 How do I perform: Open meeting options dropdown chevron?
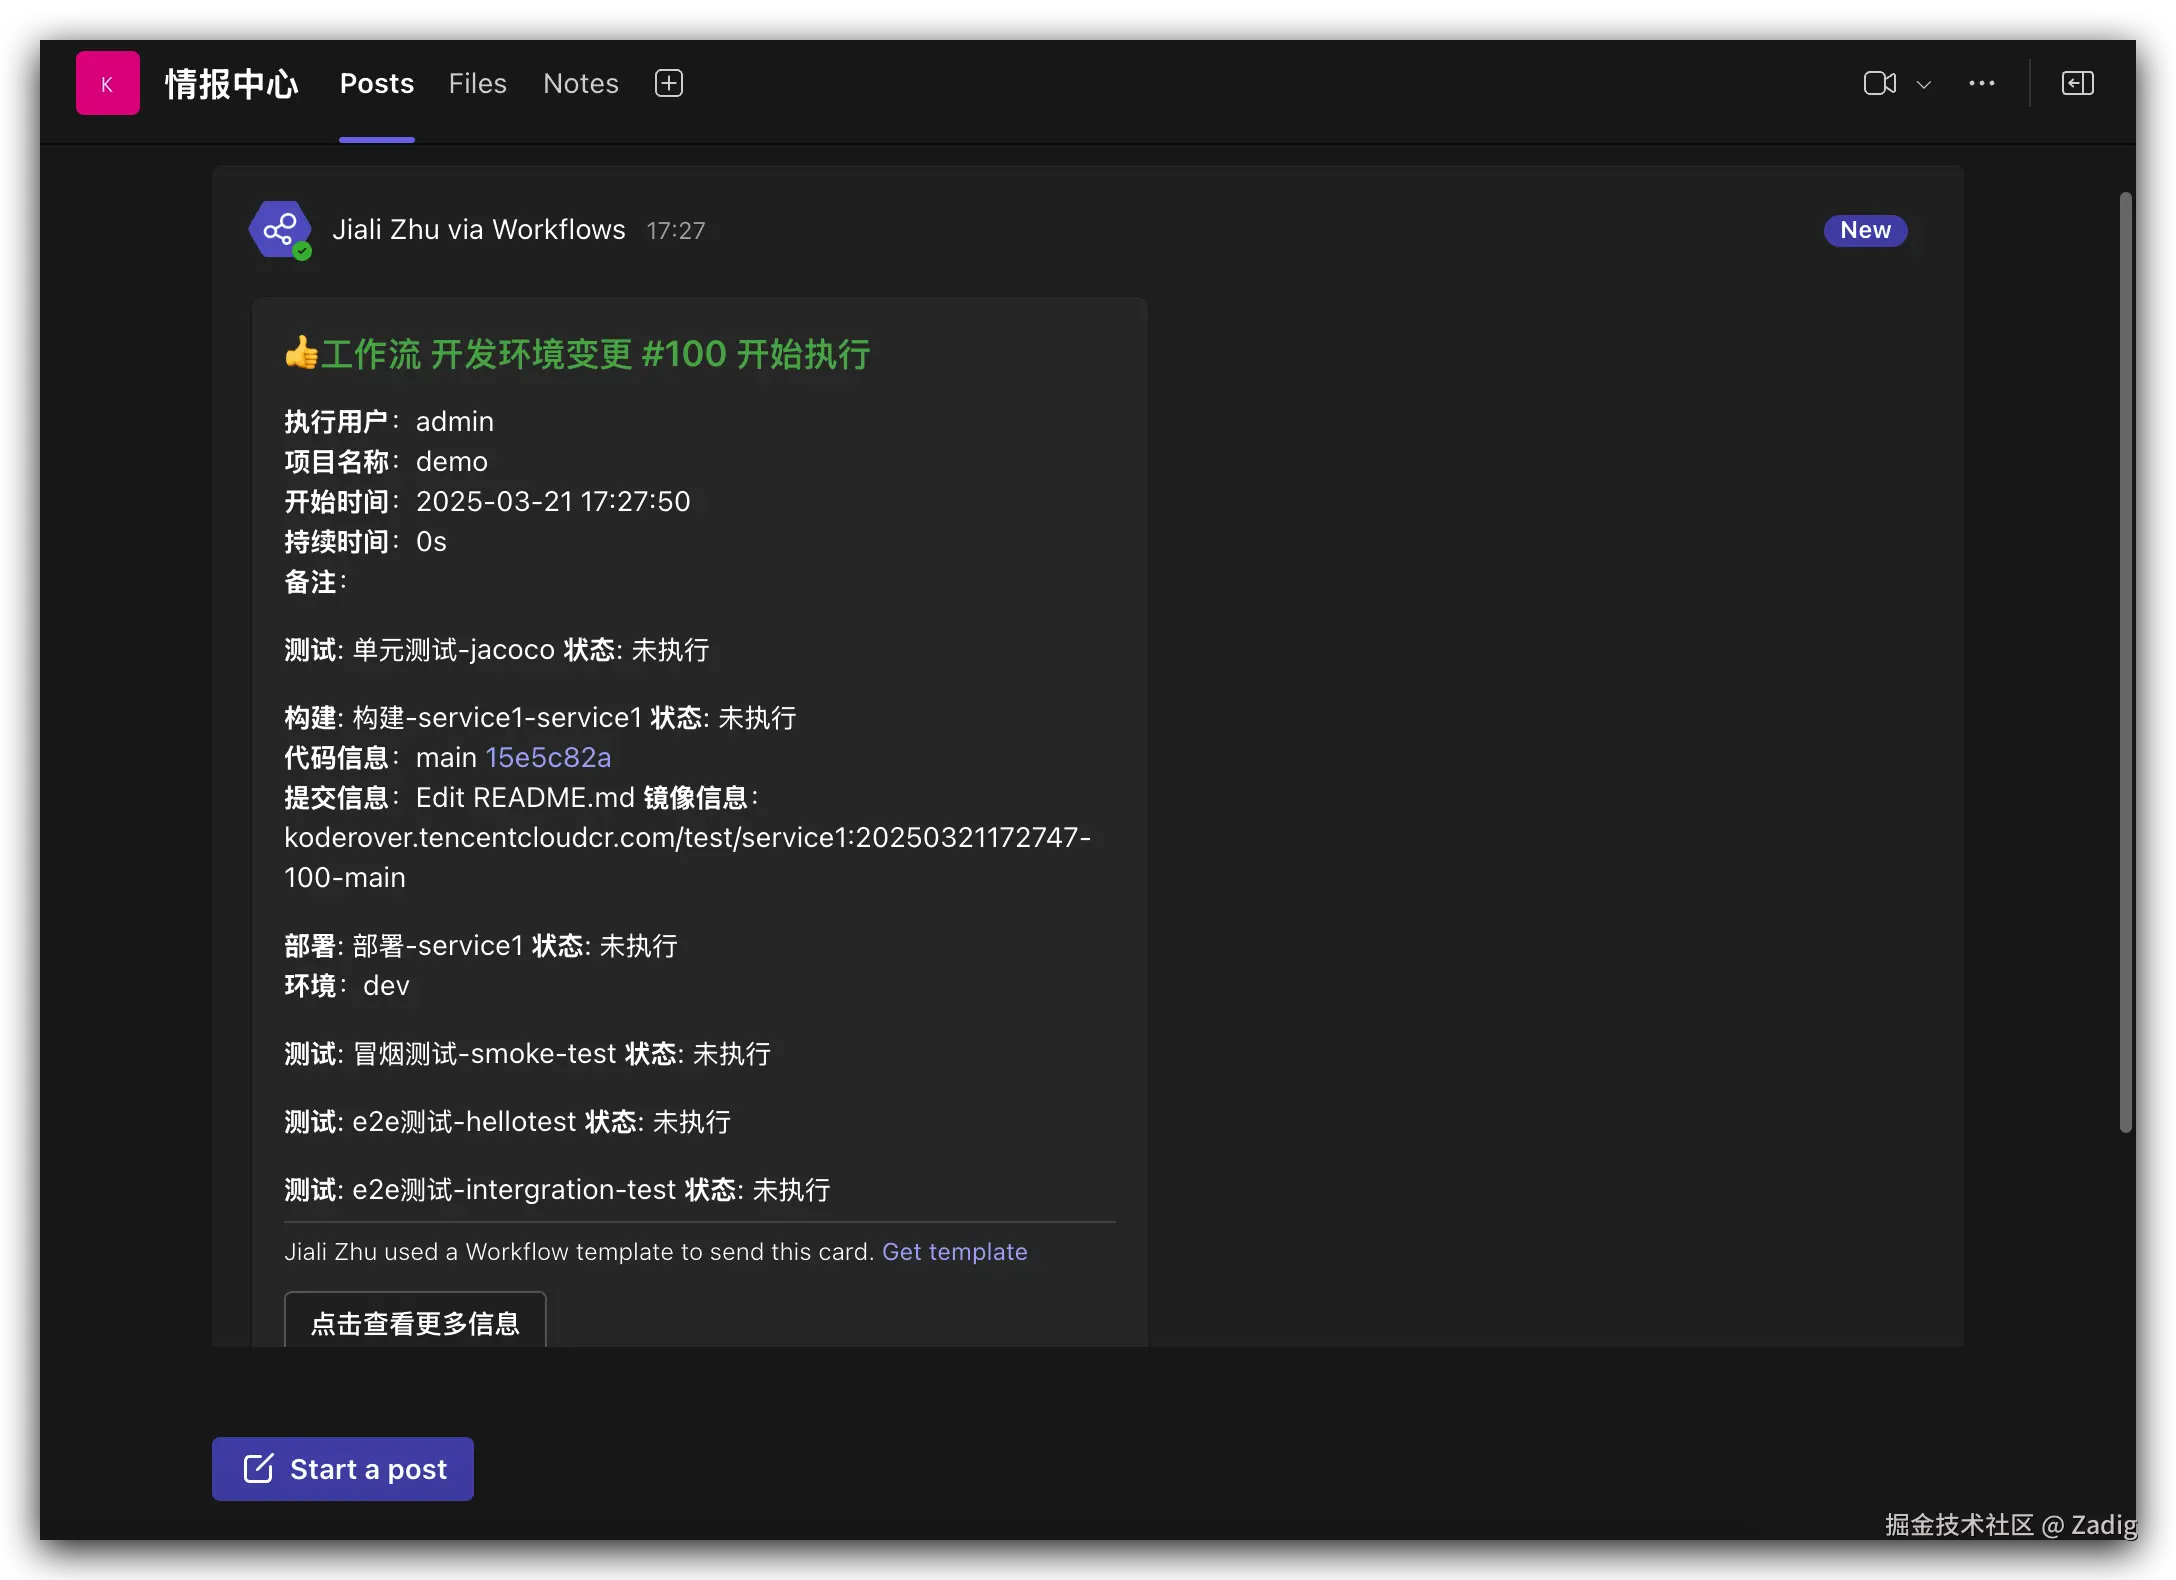(1923, 85)
